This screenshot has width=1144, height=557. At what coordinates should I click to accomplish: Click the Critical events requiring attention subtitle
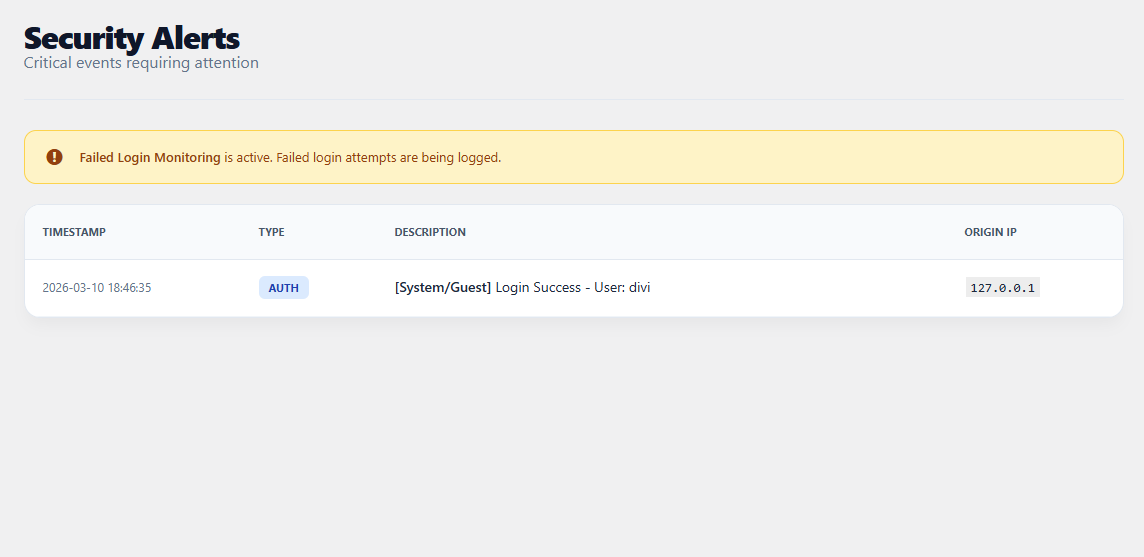pyautogui.click(x=141, y=63)
